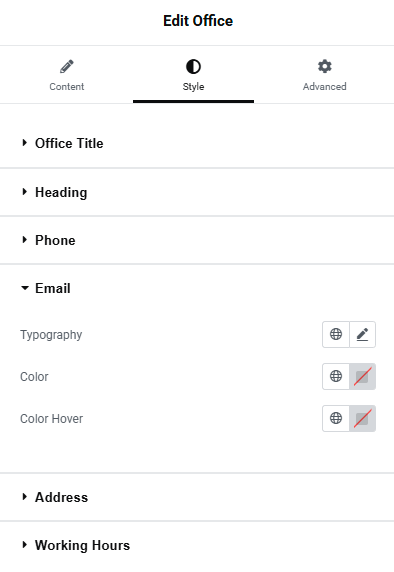Screen dimensions: 394x572
Task: Open global colors globe for Color
Action: pyautogui.click(x=336, y=376)
